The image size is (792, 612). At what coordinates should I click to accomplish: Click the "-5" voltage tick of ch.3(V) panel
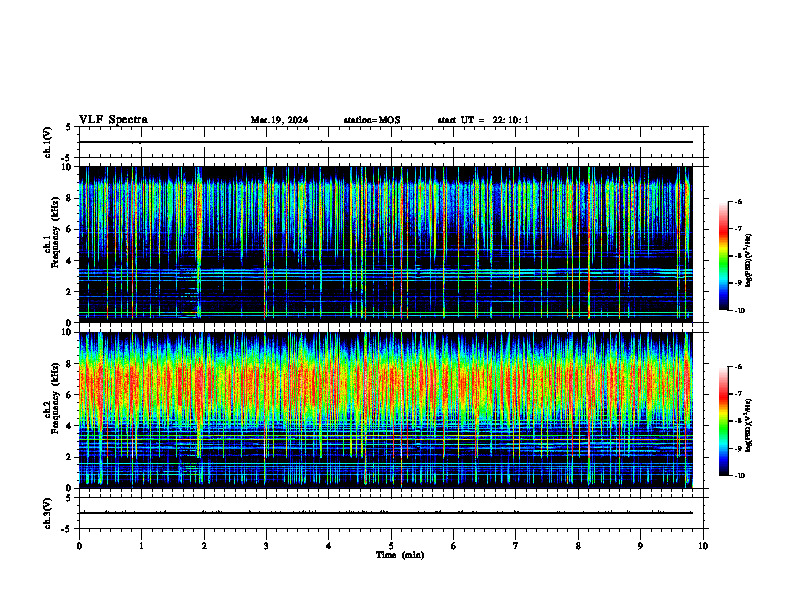[66, 529]
